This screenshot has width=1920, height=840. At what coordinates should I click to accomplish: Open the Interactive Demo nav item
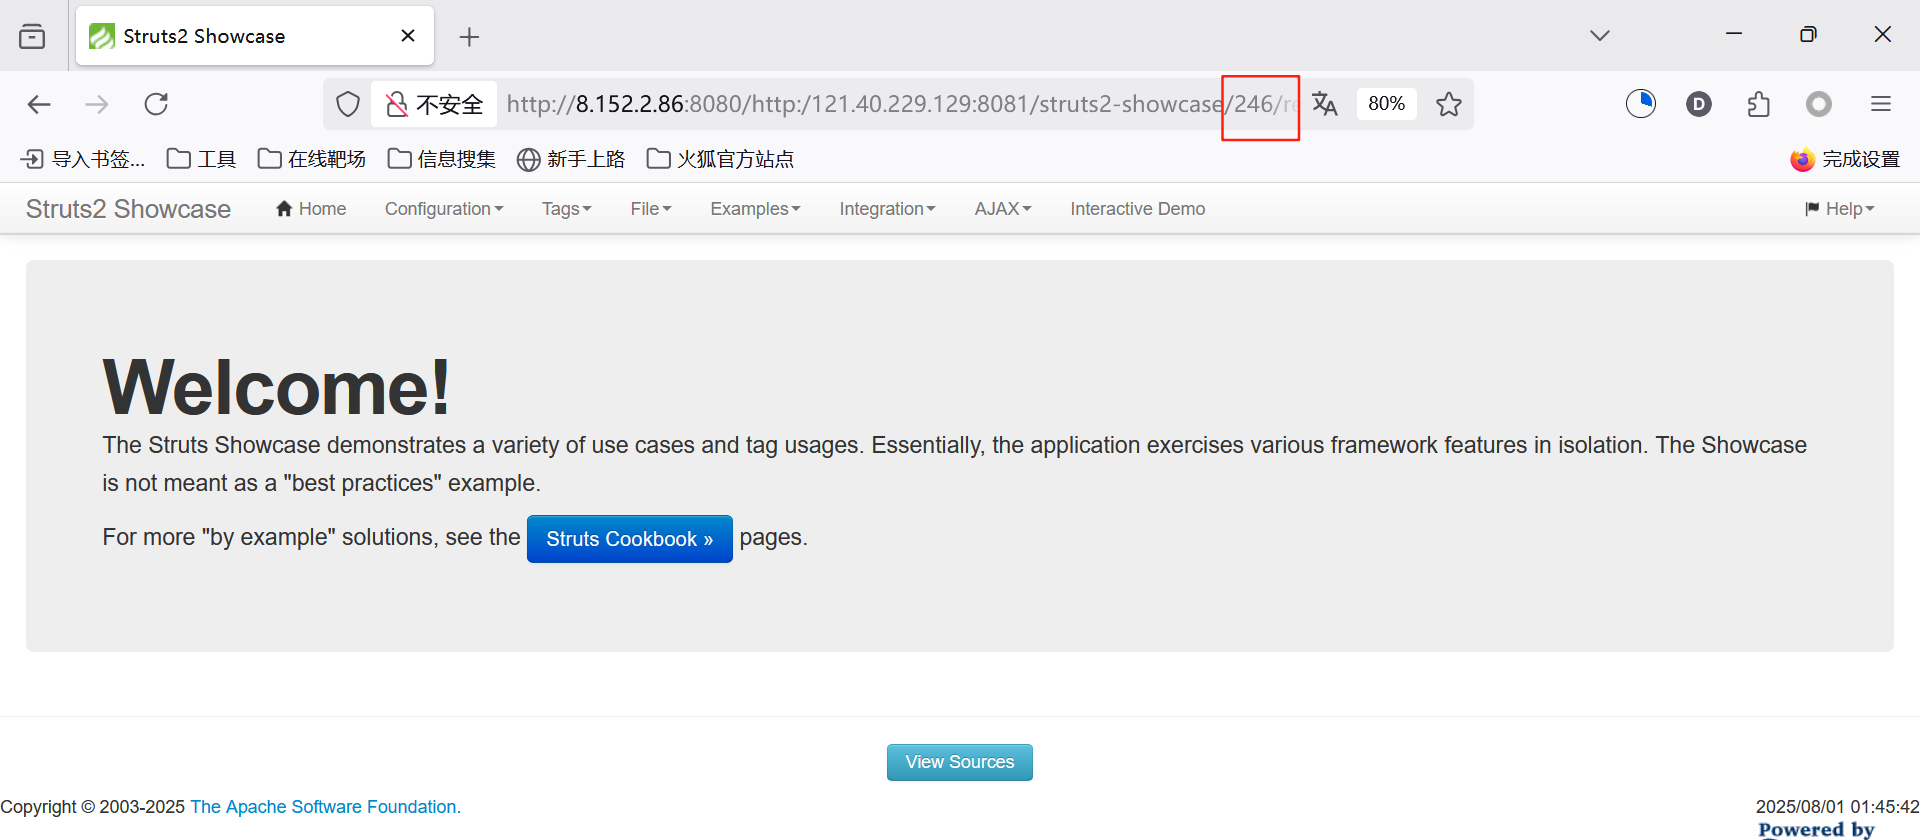[1138, 209]
